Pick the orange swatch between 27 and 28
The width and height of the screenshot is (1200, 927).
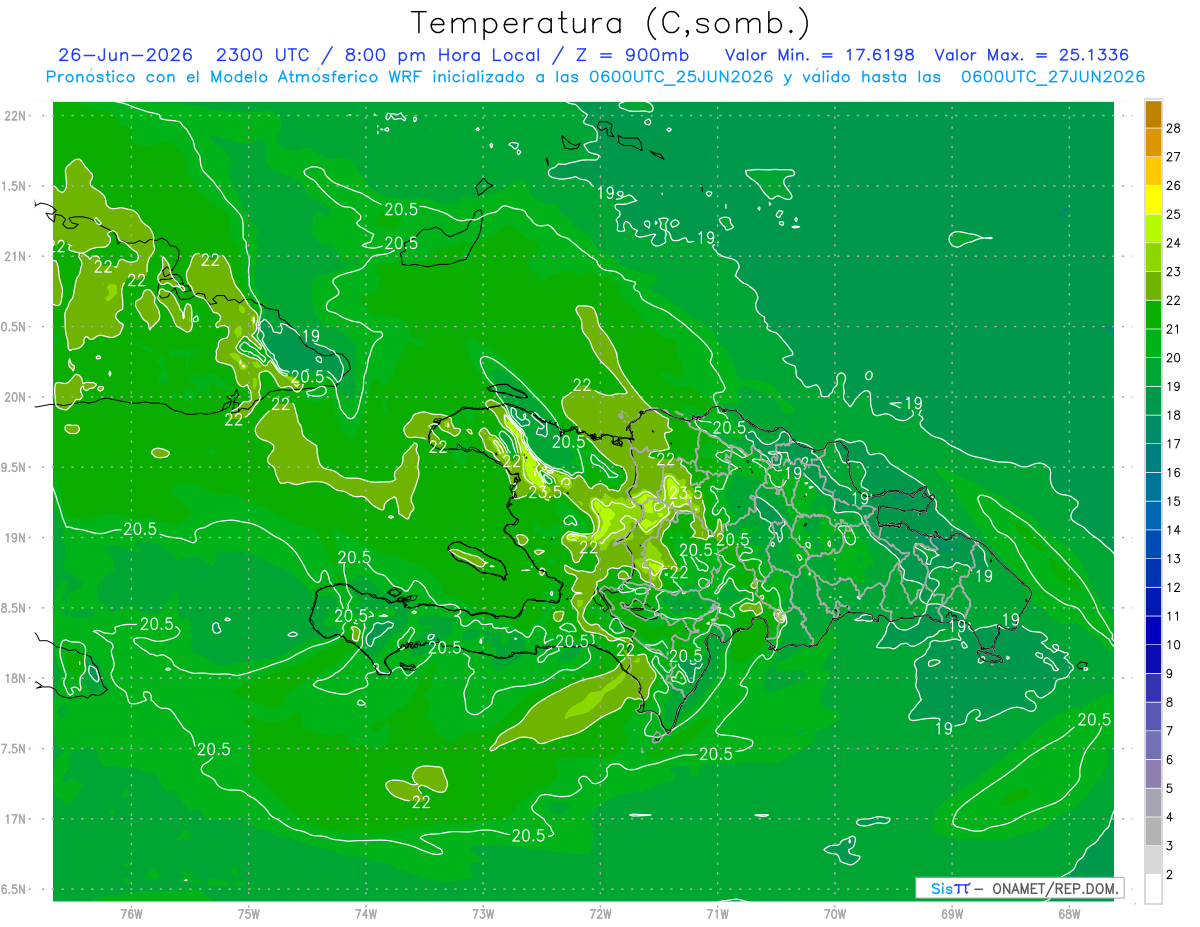point(1153,142)
